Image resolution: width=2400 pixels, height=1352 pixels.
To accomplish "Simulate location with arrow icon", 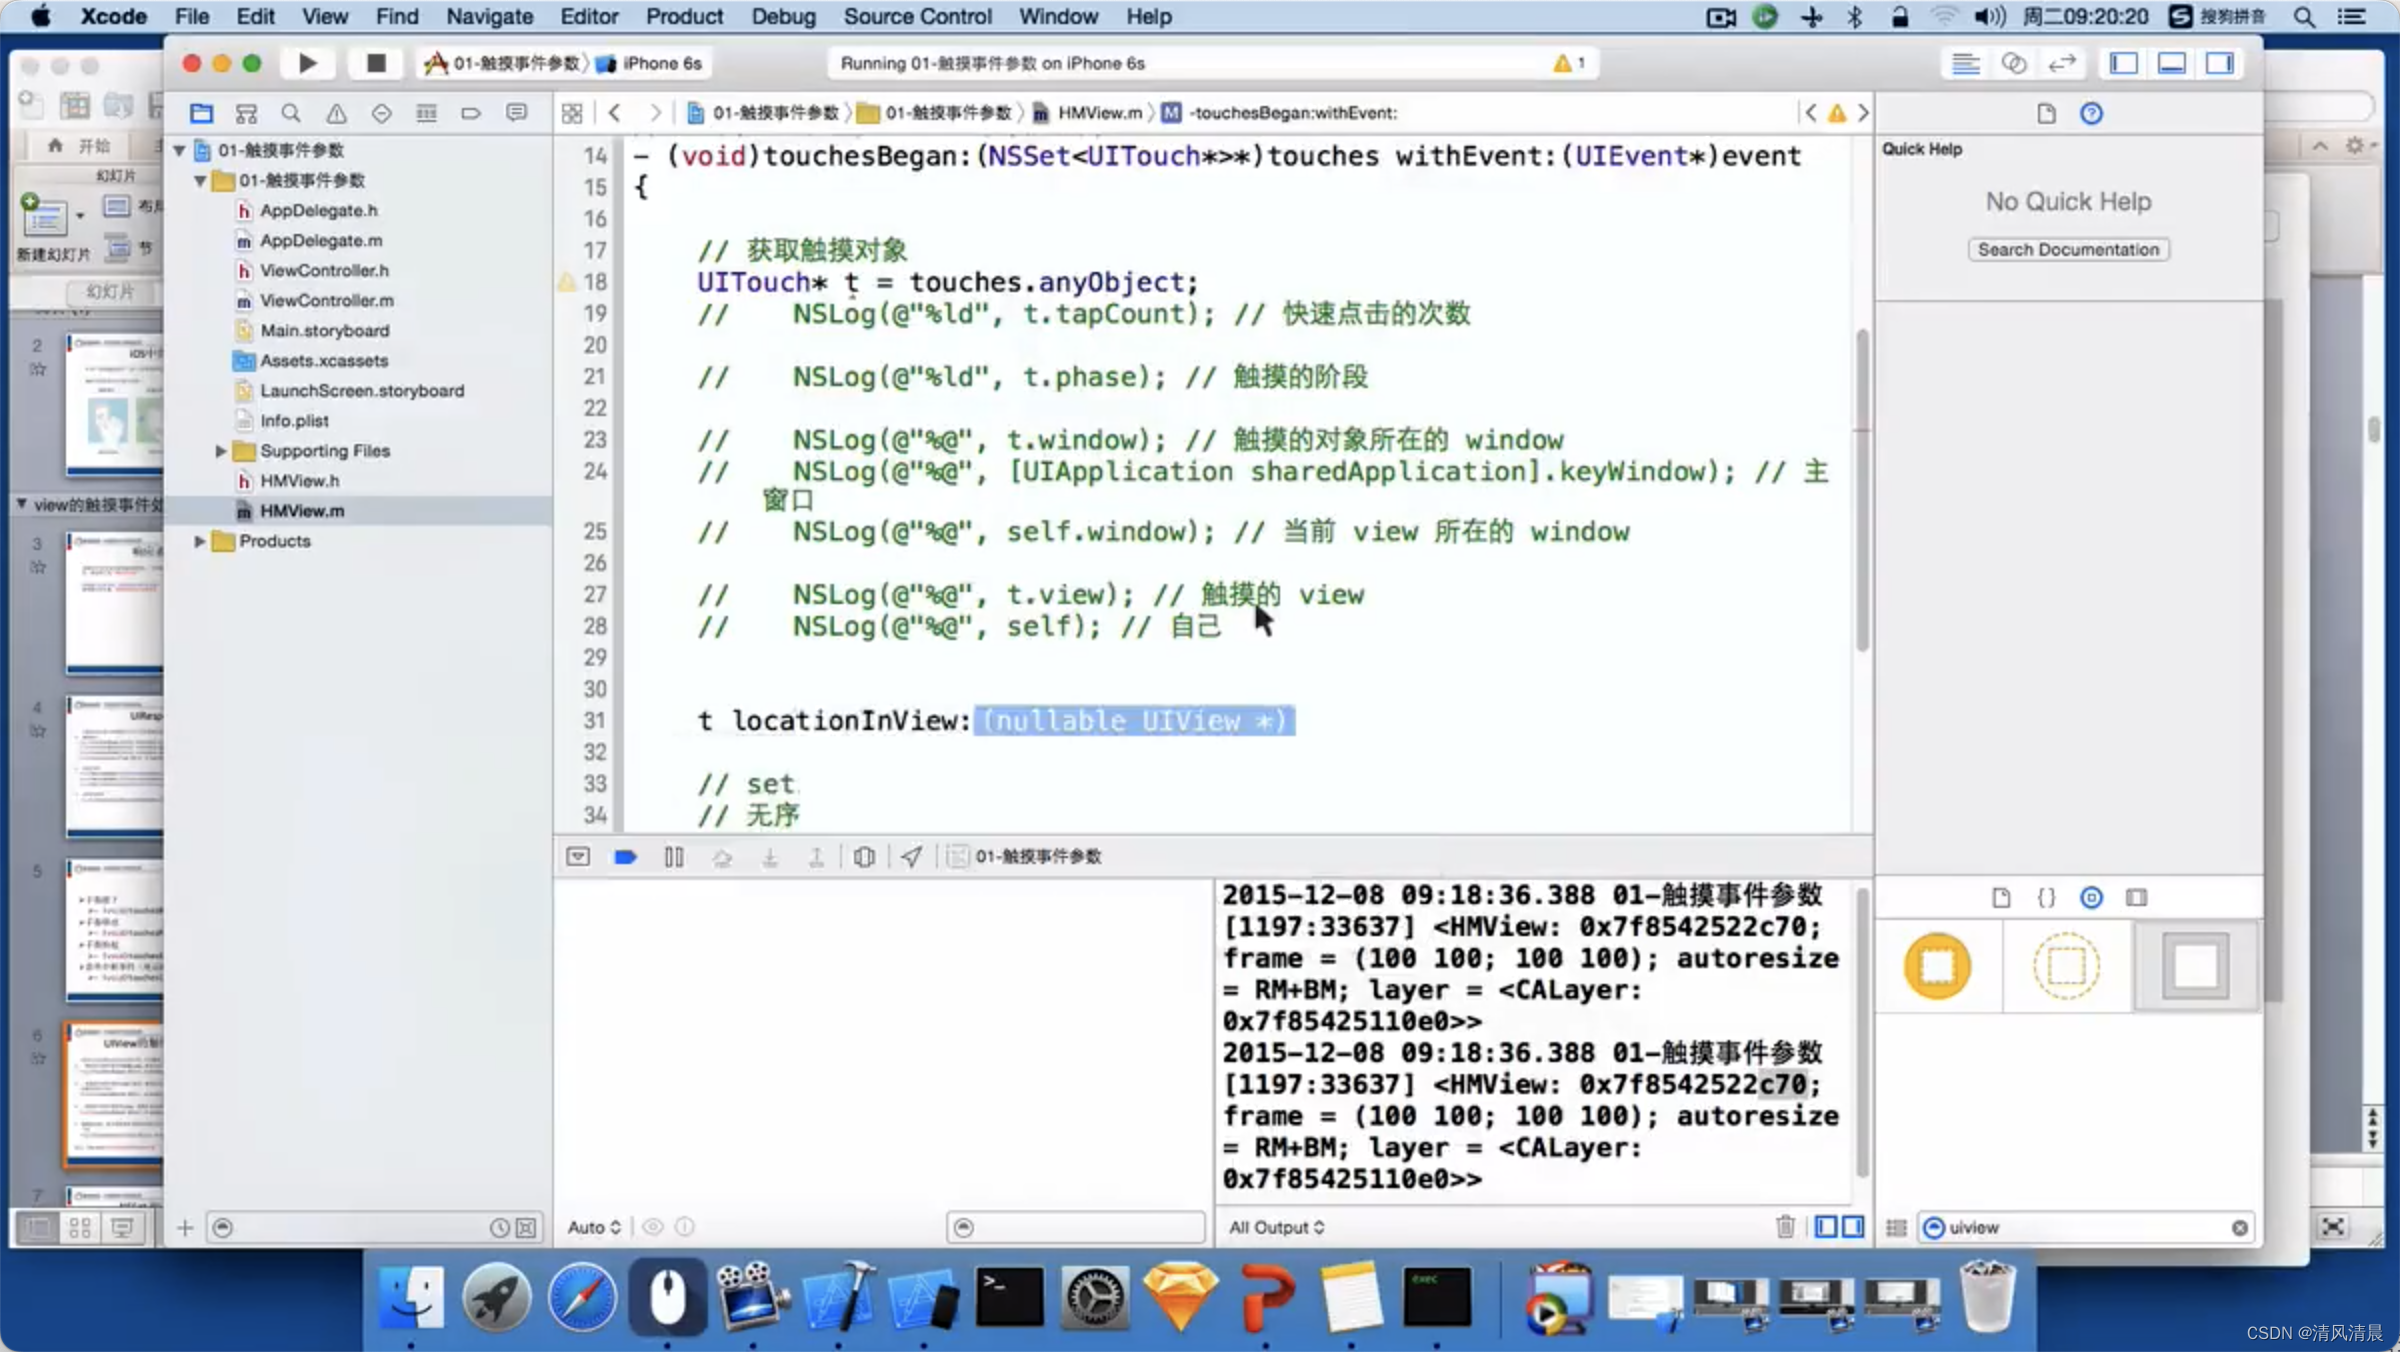I will click(x=911, y=857).
